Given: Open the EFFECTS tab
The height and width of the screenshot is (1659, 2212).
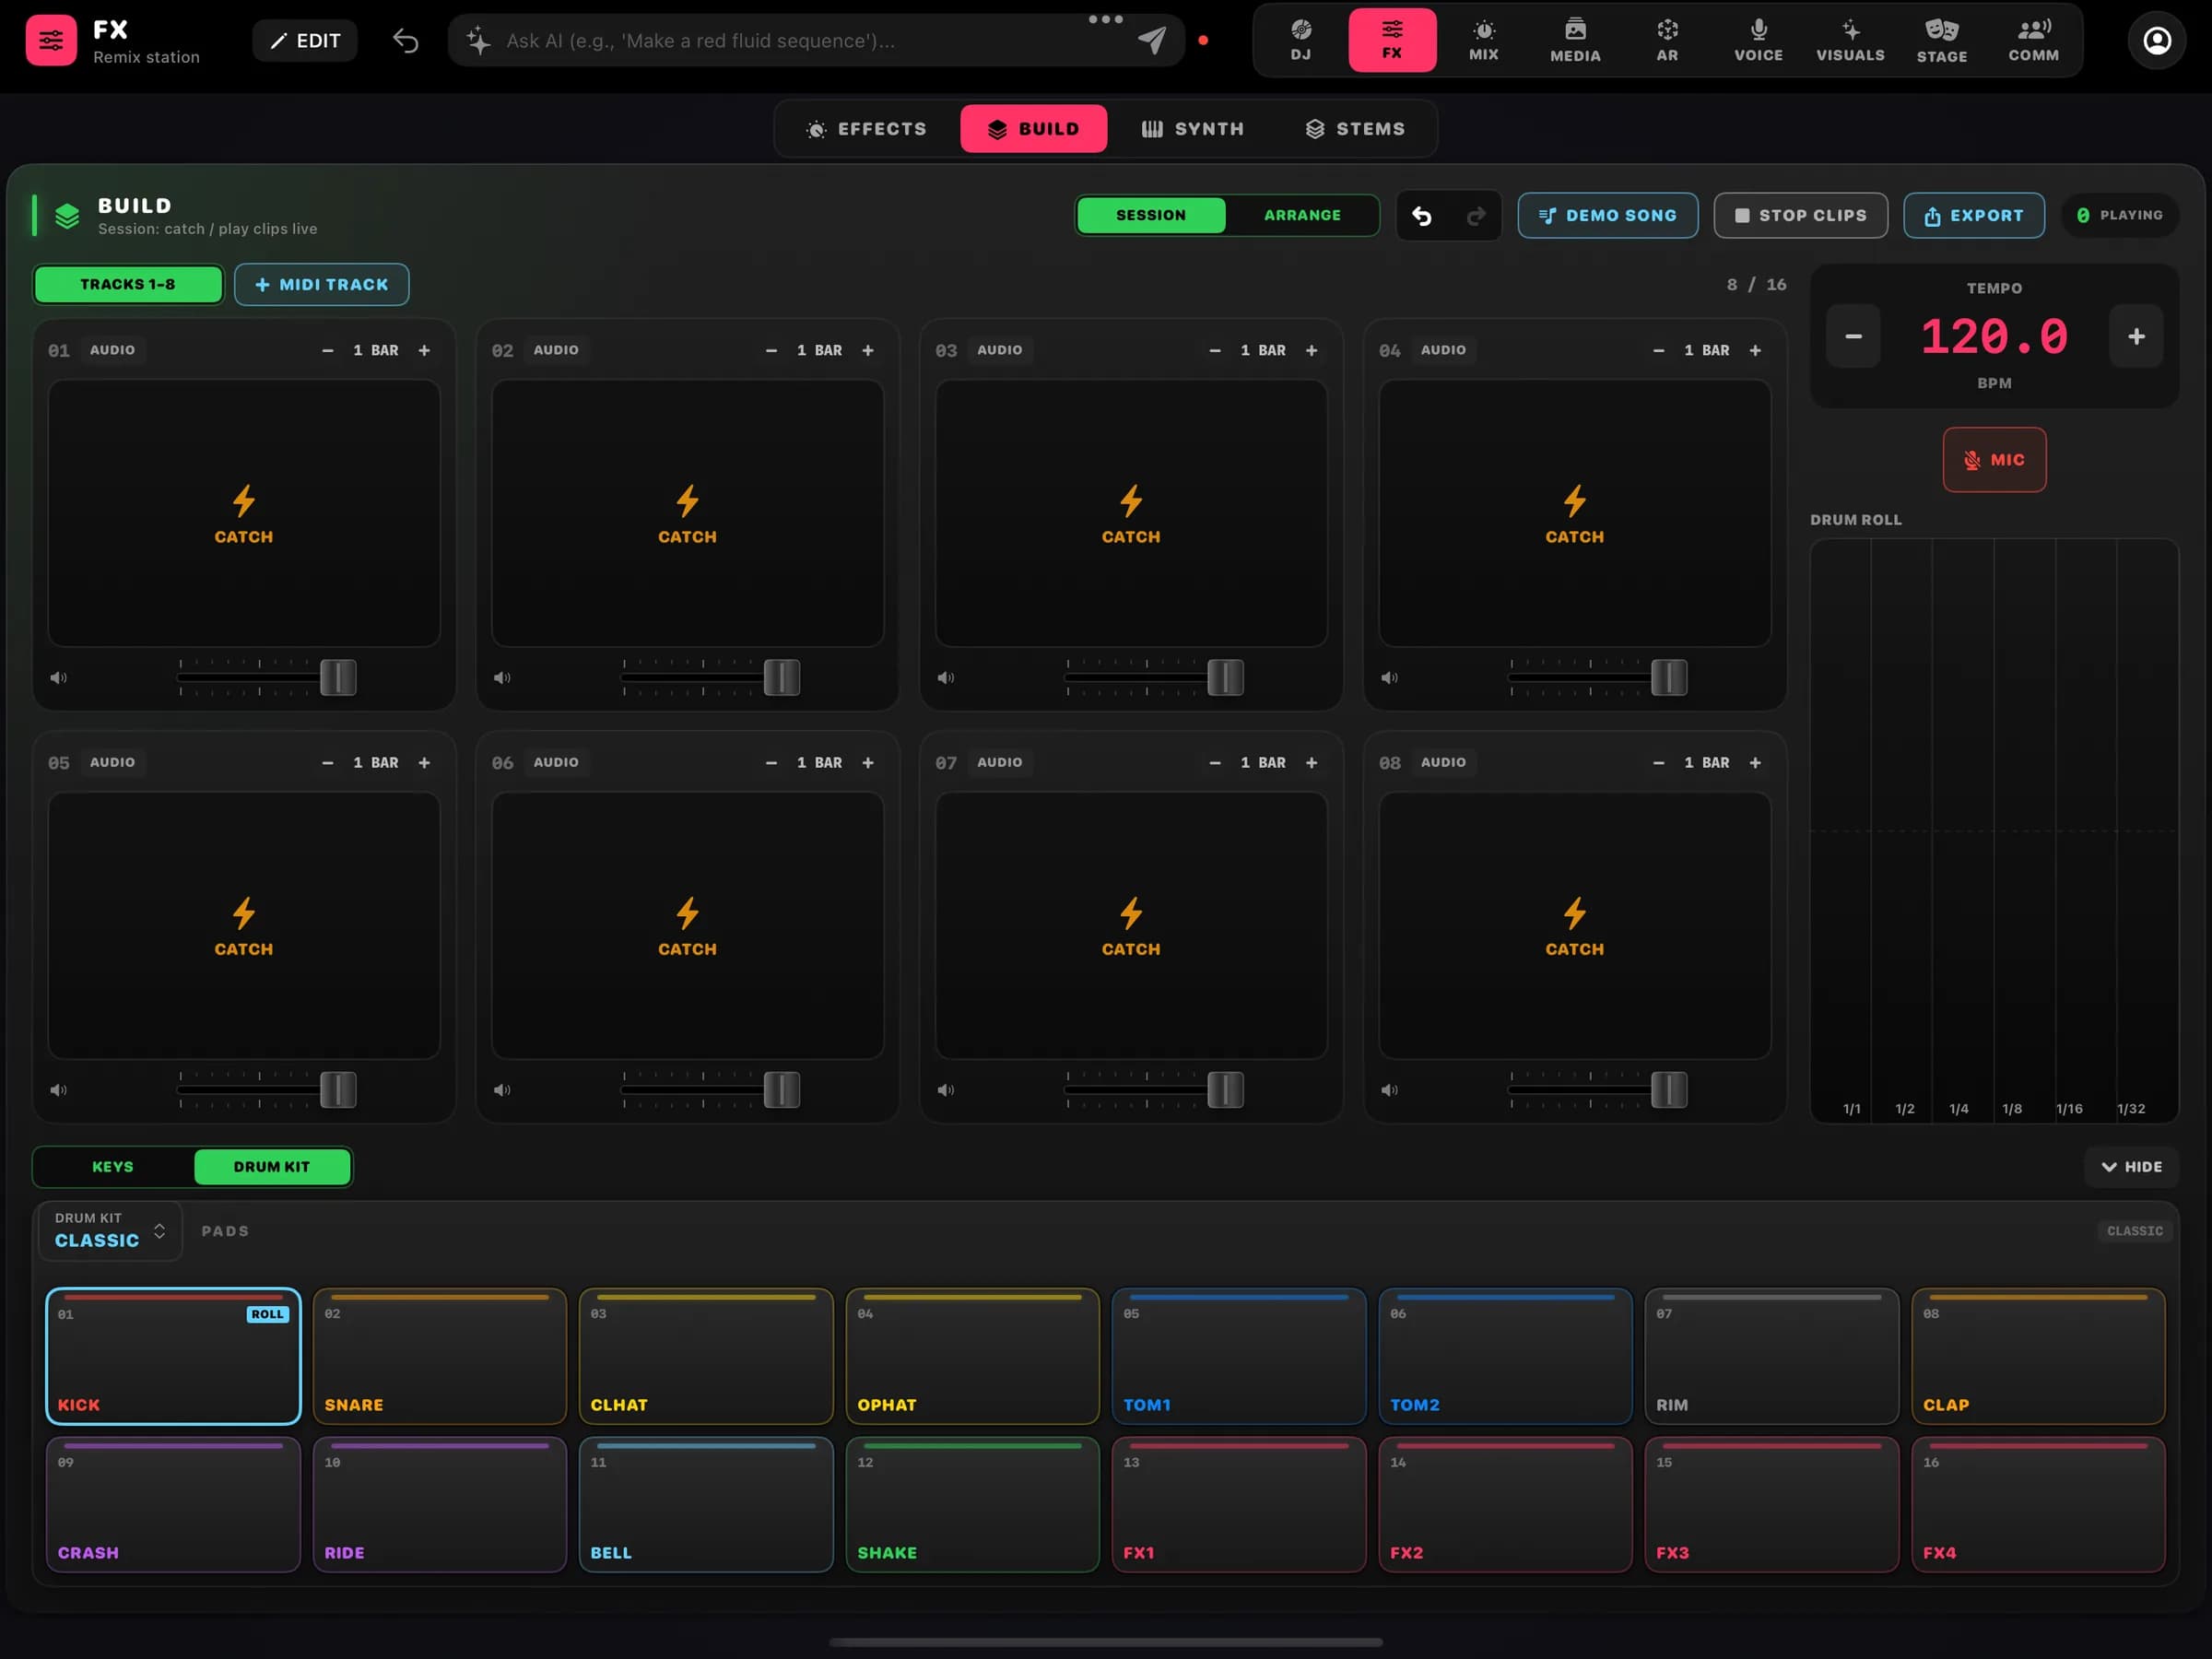Looking at the screenshot, I should [x=866, y=129].
